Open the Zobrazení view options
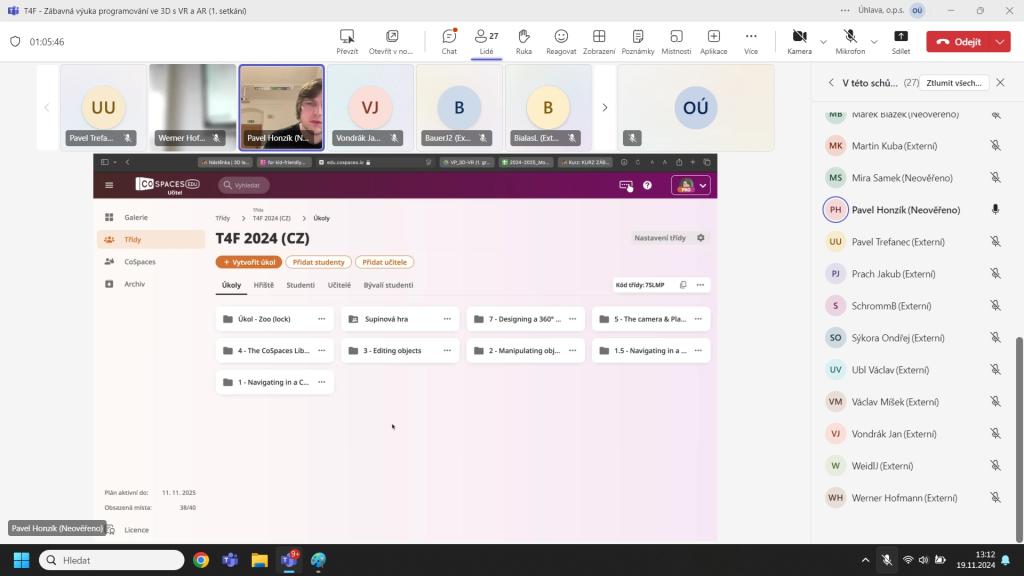This screenshot has height=576, width=1024. [x=599, y=41]
